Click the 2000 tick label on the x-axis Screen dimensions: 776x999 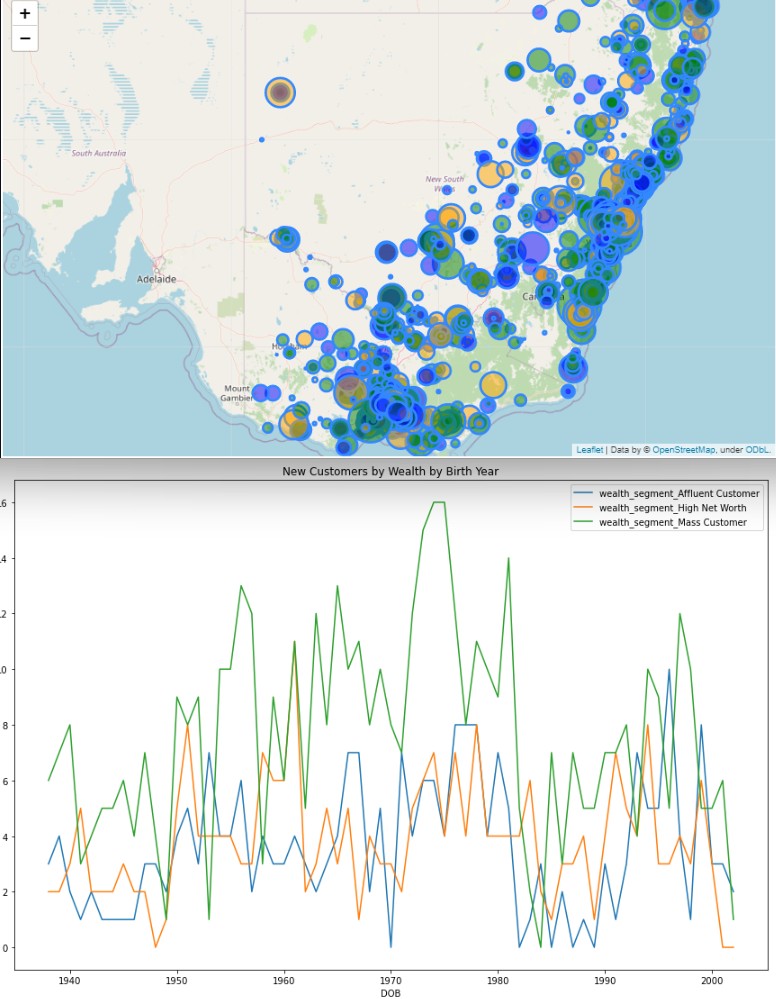point(712,980)
